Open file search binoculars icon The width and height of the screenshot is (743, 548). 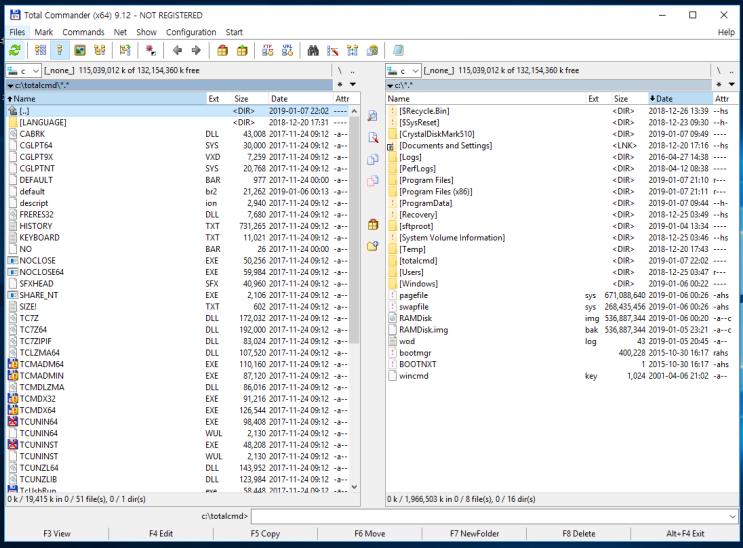point(313,50)
